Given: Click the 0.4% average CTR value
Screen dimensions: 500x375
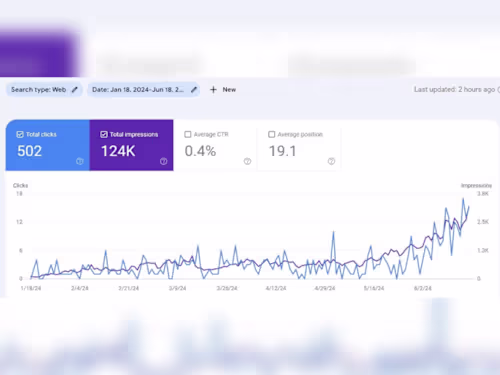Looking at the screenshot, I should [200, 151].
